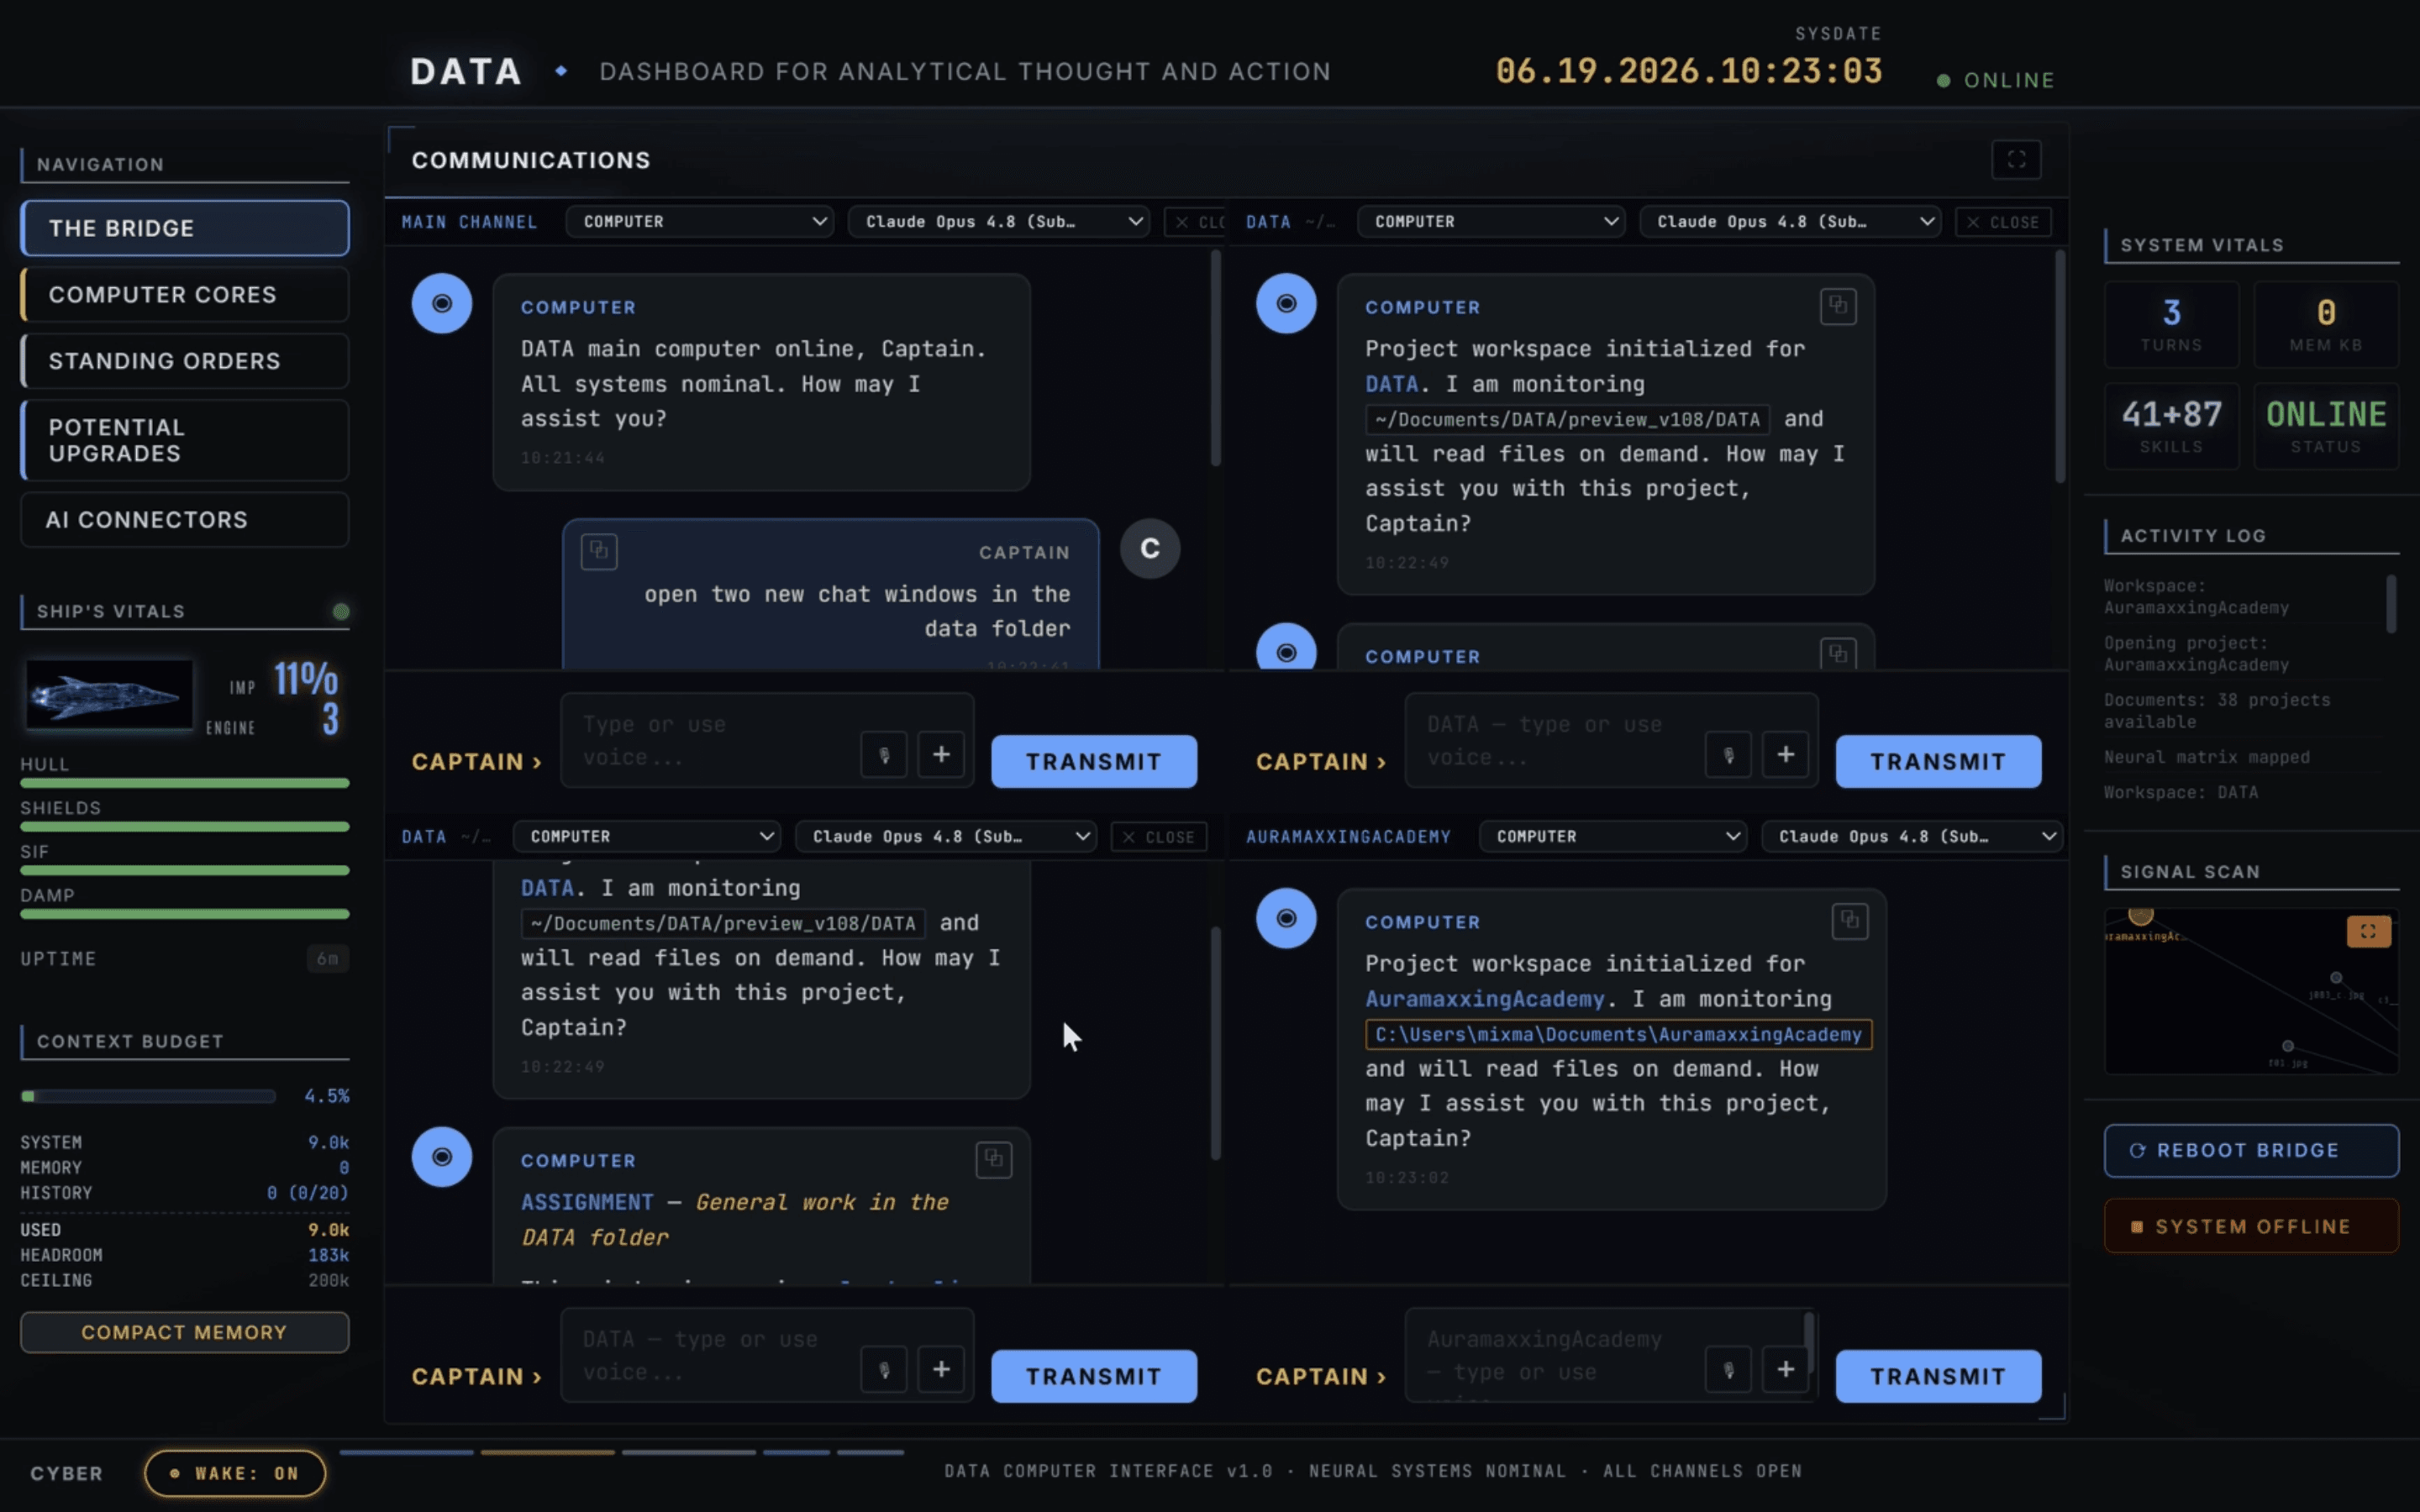Transmit message in AuramaxxingAcademy channel
This screenshot has height=1512, width=2420.
pyautogui.click(x=1938, y=1377)
